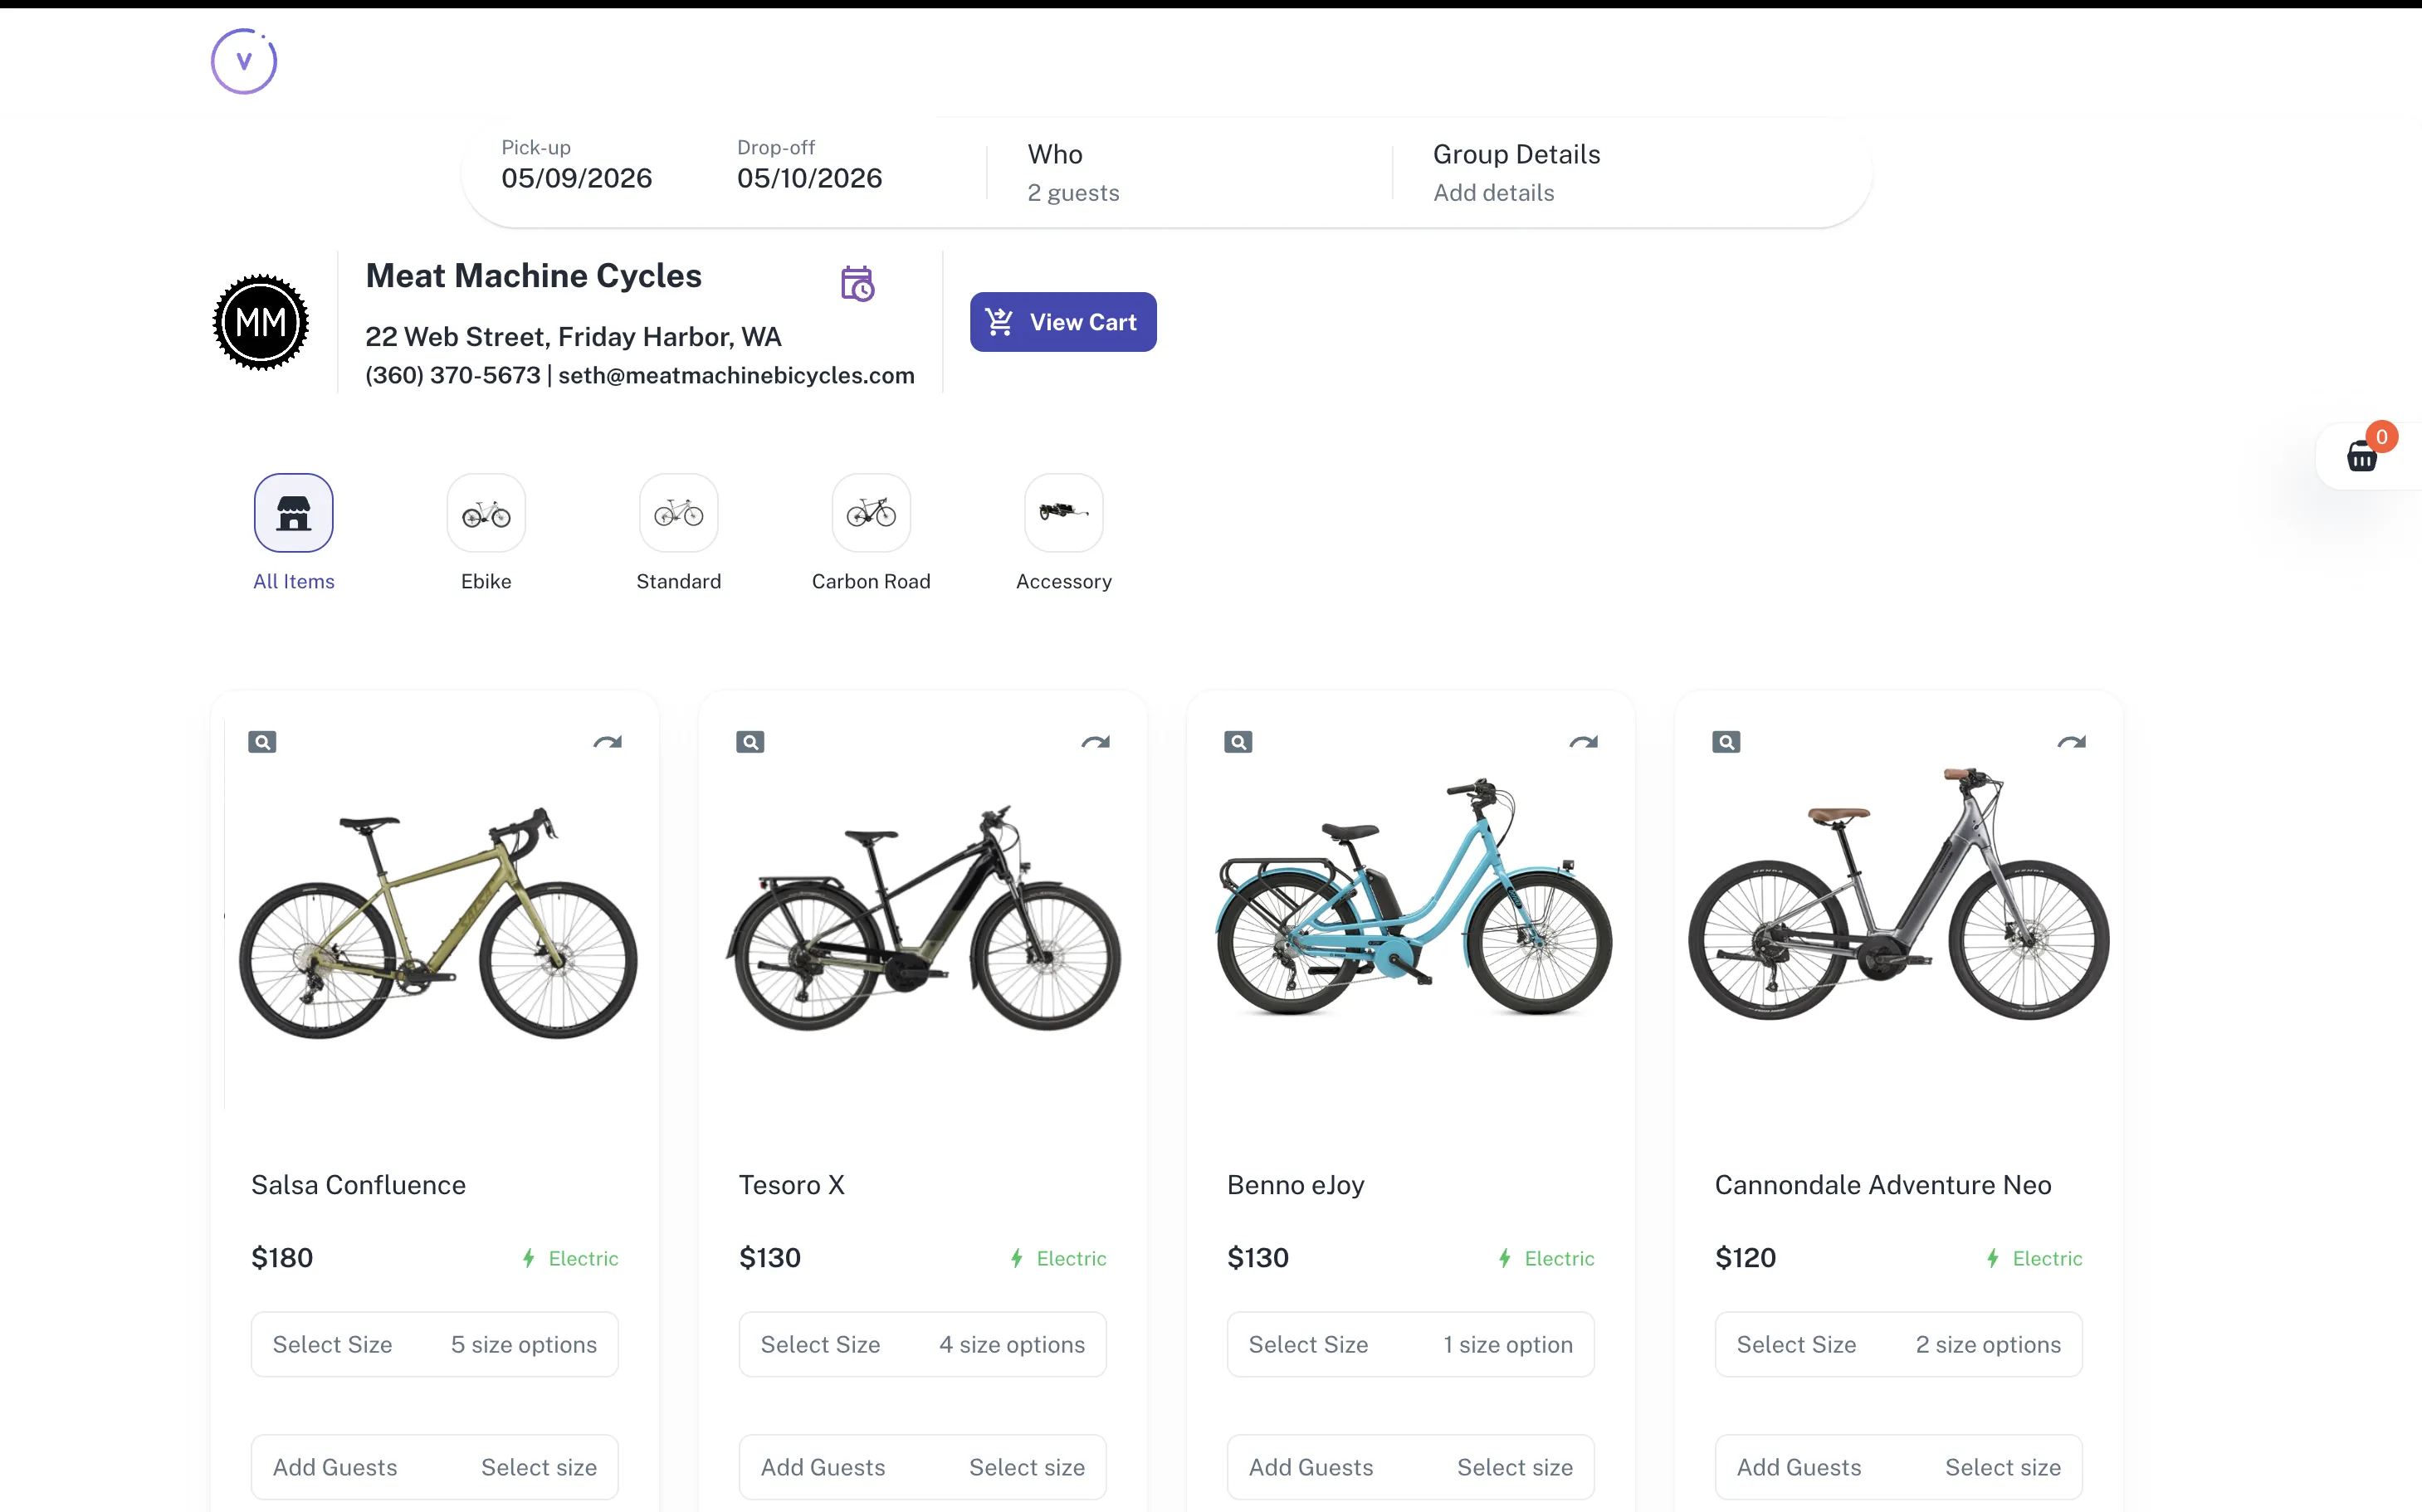Switch to the All Items category
The height and width of the screenshot is (1512, 2422).
point(293,513)
